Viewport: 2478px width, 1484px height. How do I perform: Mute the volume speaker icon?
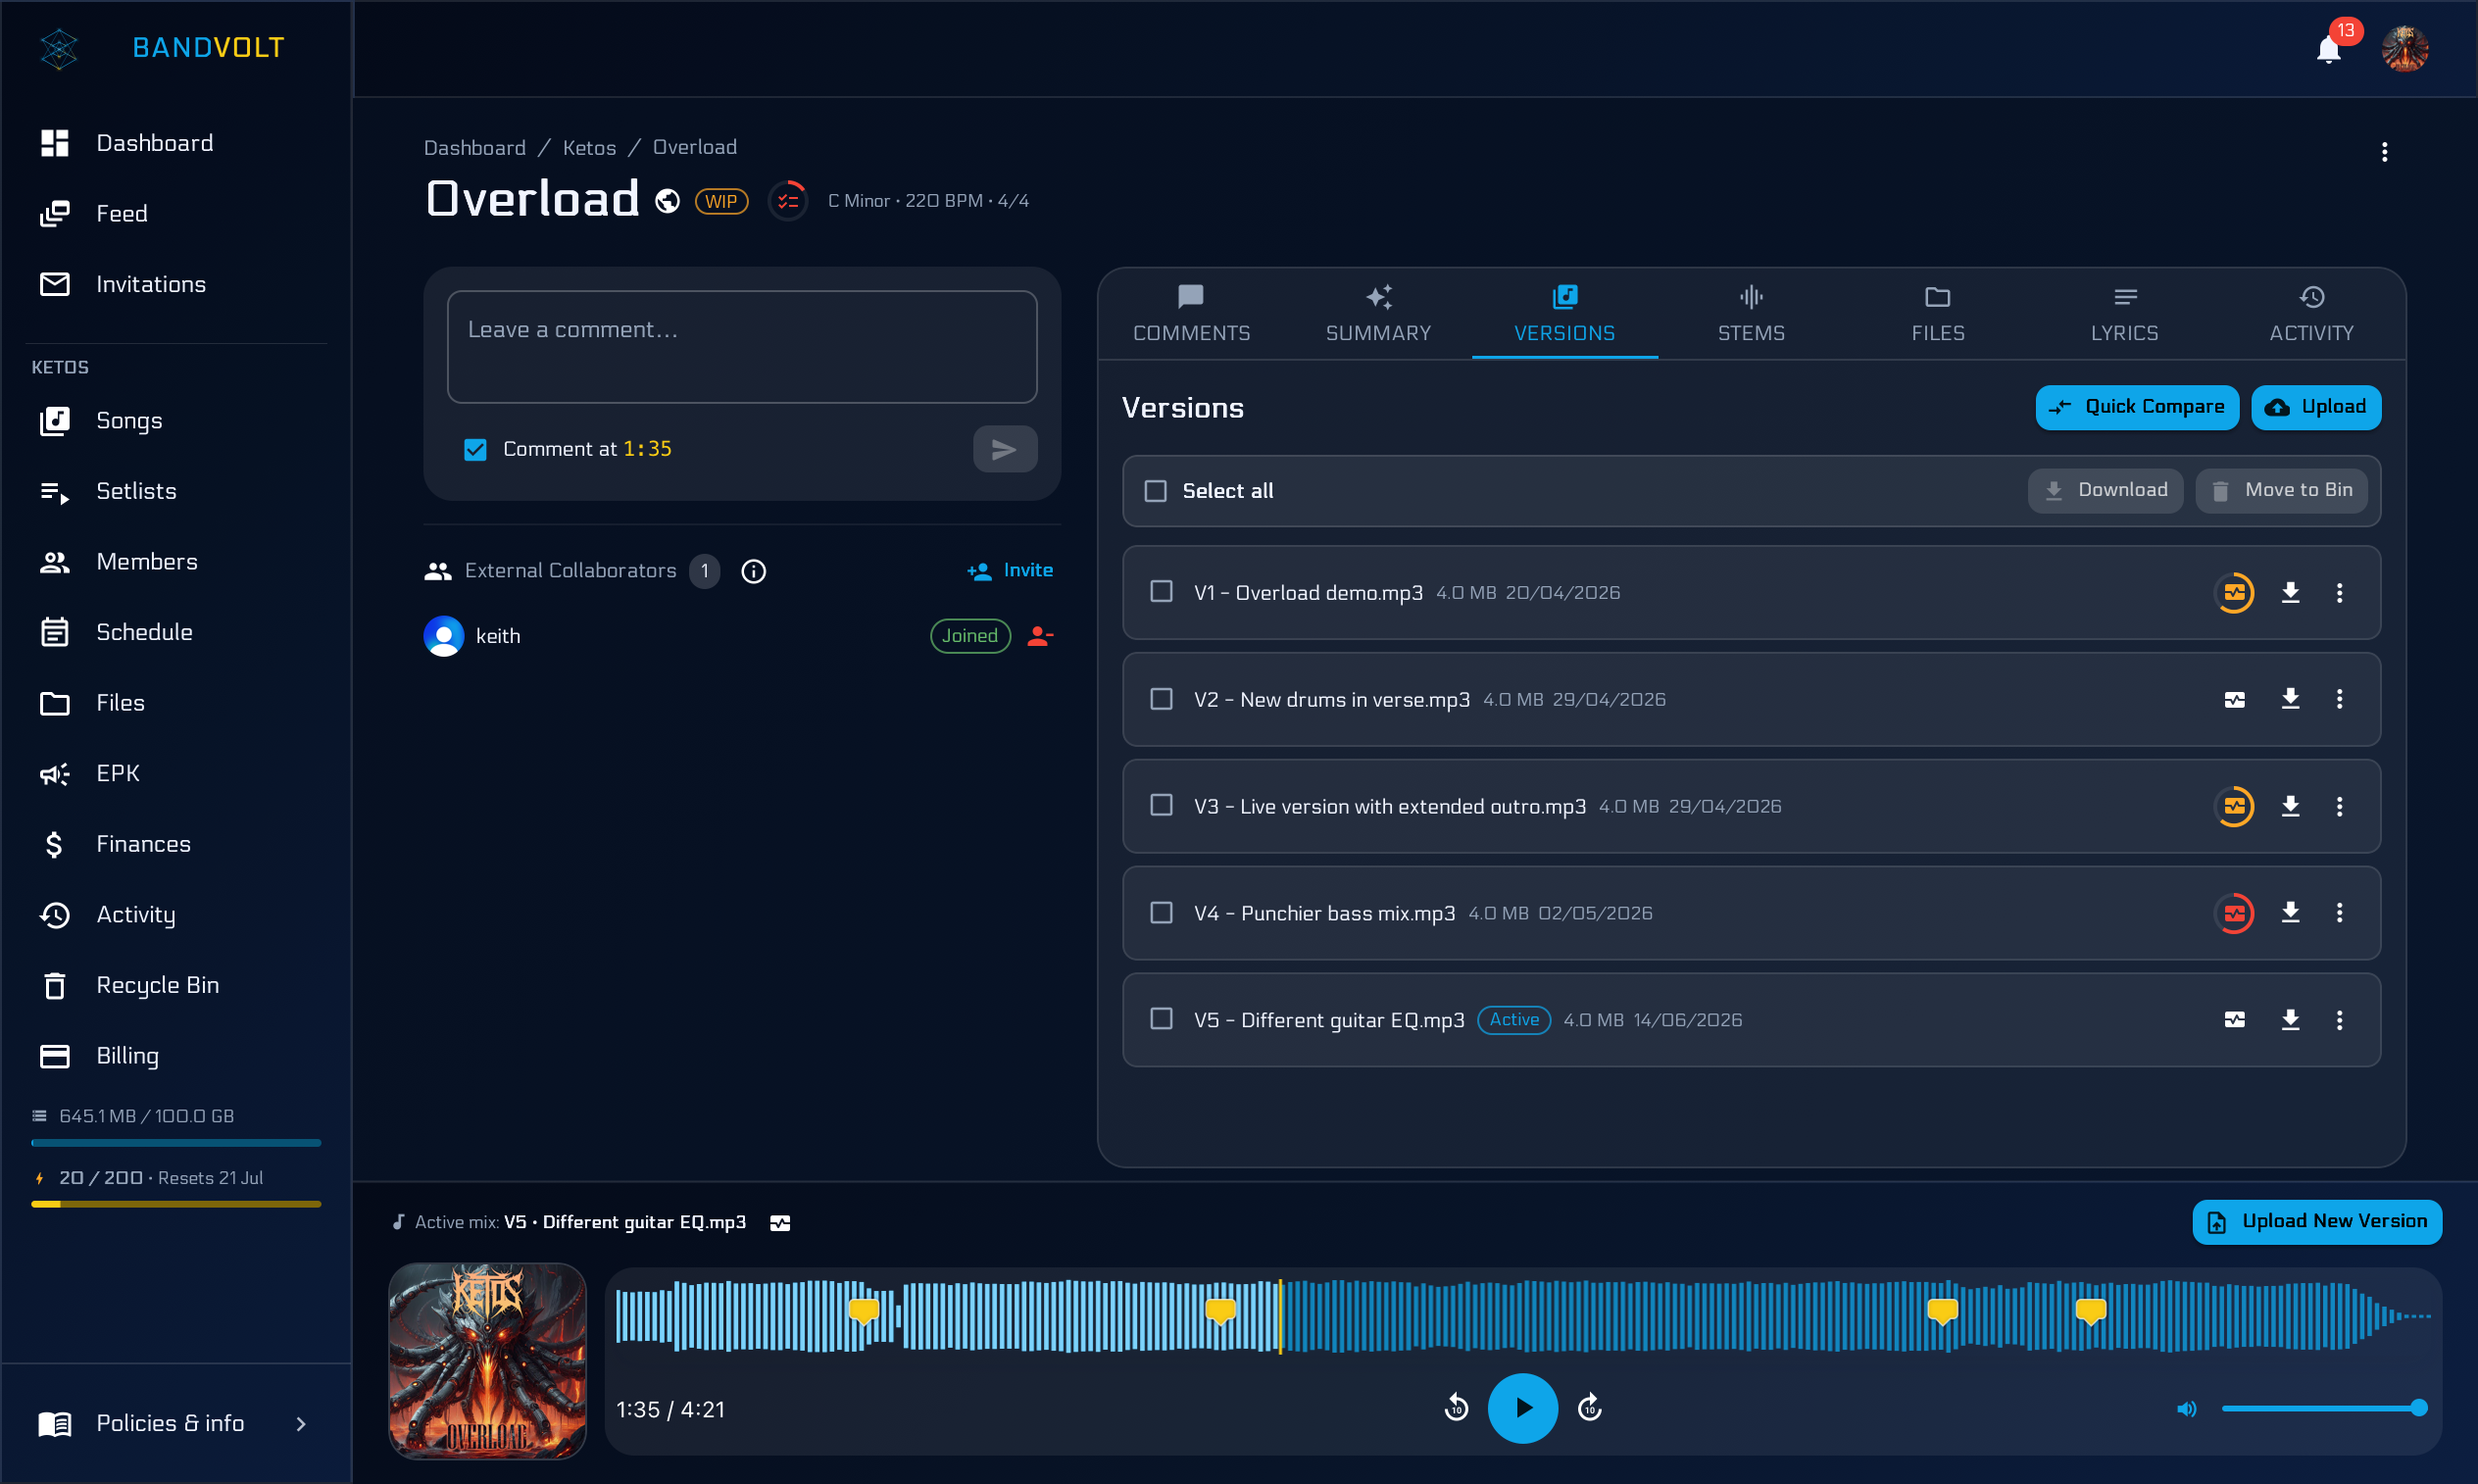(x=2186, y=1409)
